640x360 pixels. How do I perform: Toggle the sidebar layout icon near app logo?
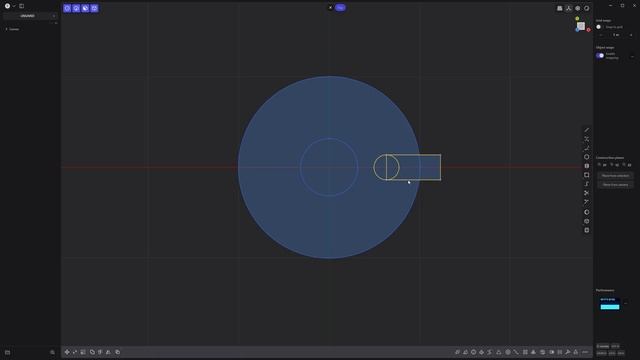(x=22, y=6)
